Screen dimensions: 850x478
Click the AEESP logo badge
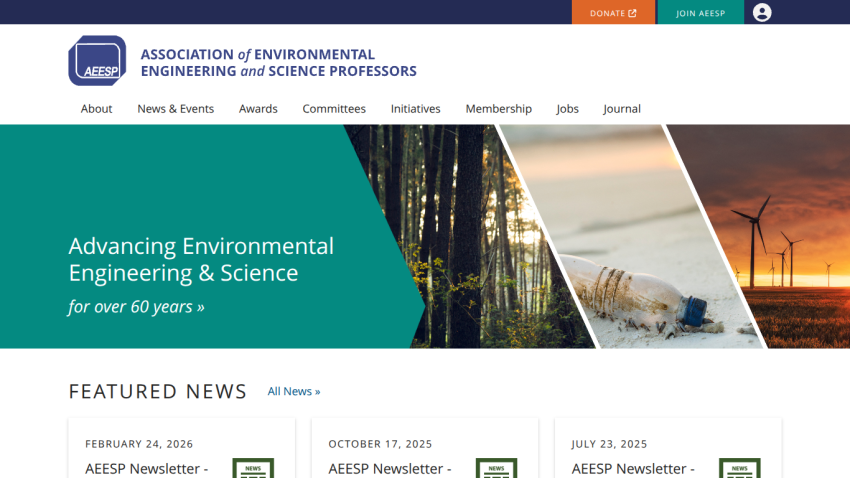pos(97,61)
